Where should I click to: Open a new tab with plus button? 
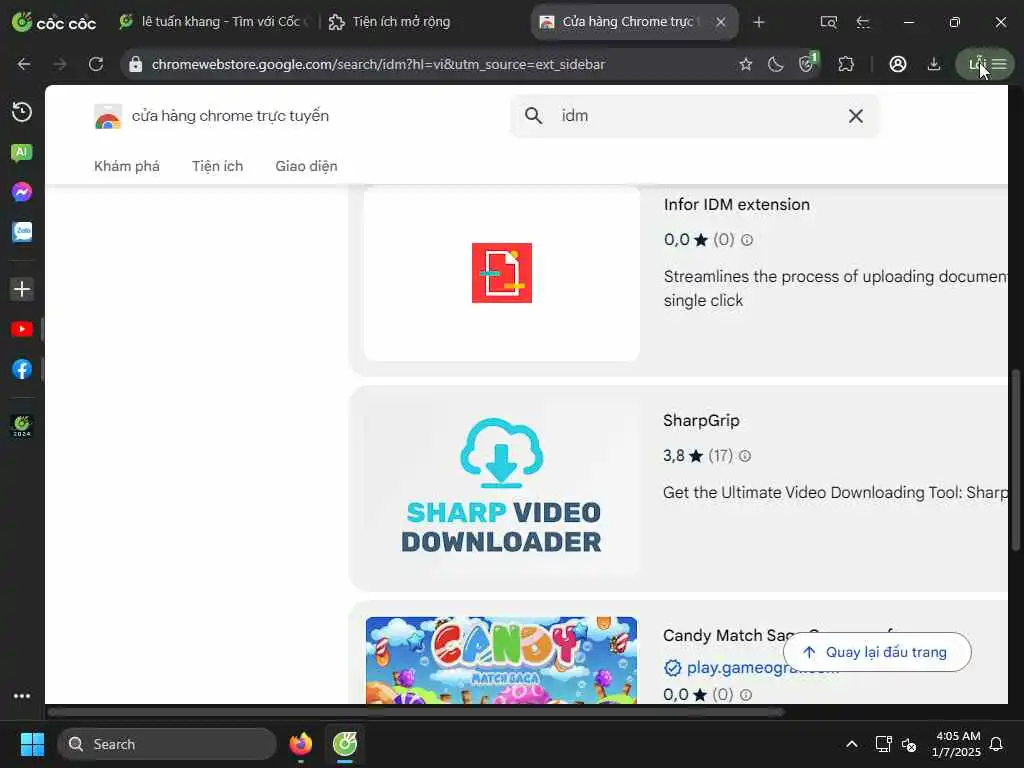[759, 22]
